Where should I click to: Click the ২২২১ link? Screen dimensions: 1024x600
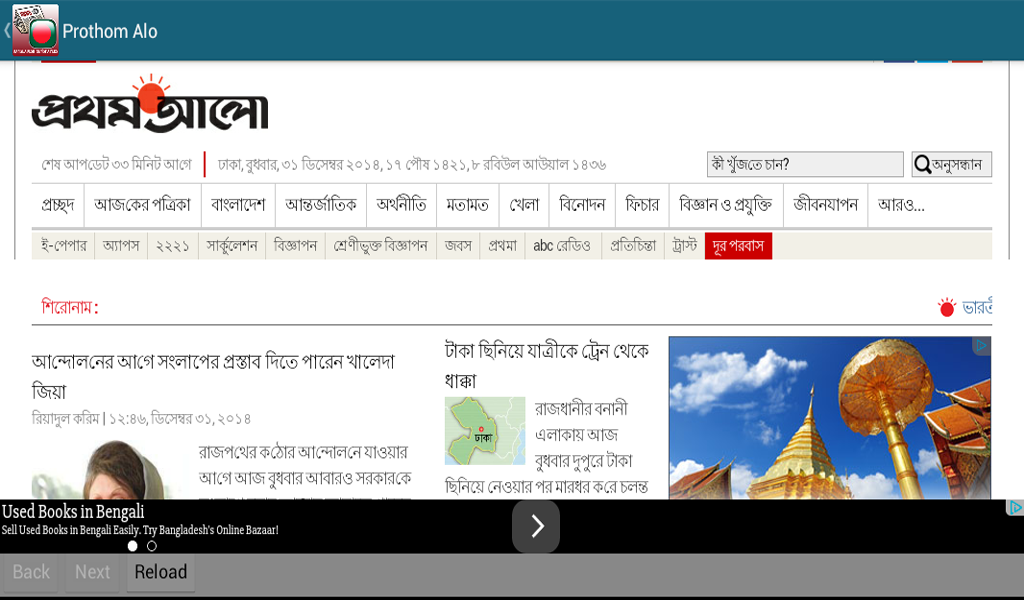click(172, 245)
